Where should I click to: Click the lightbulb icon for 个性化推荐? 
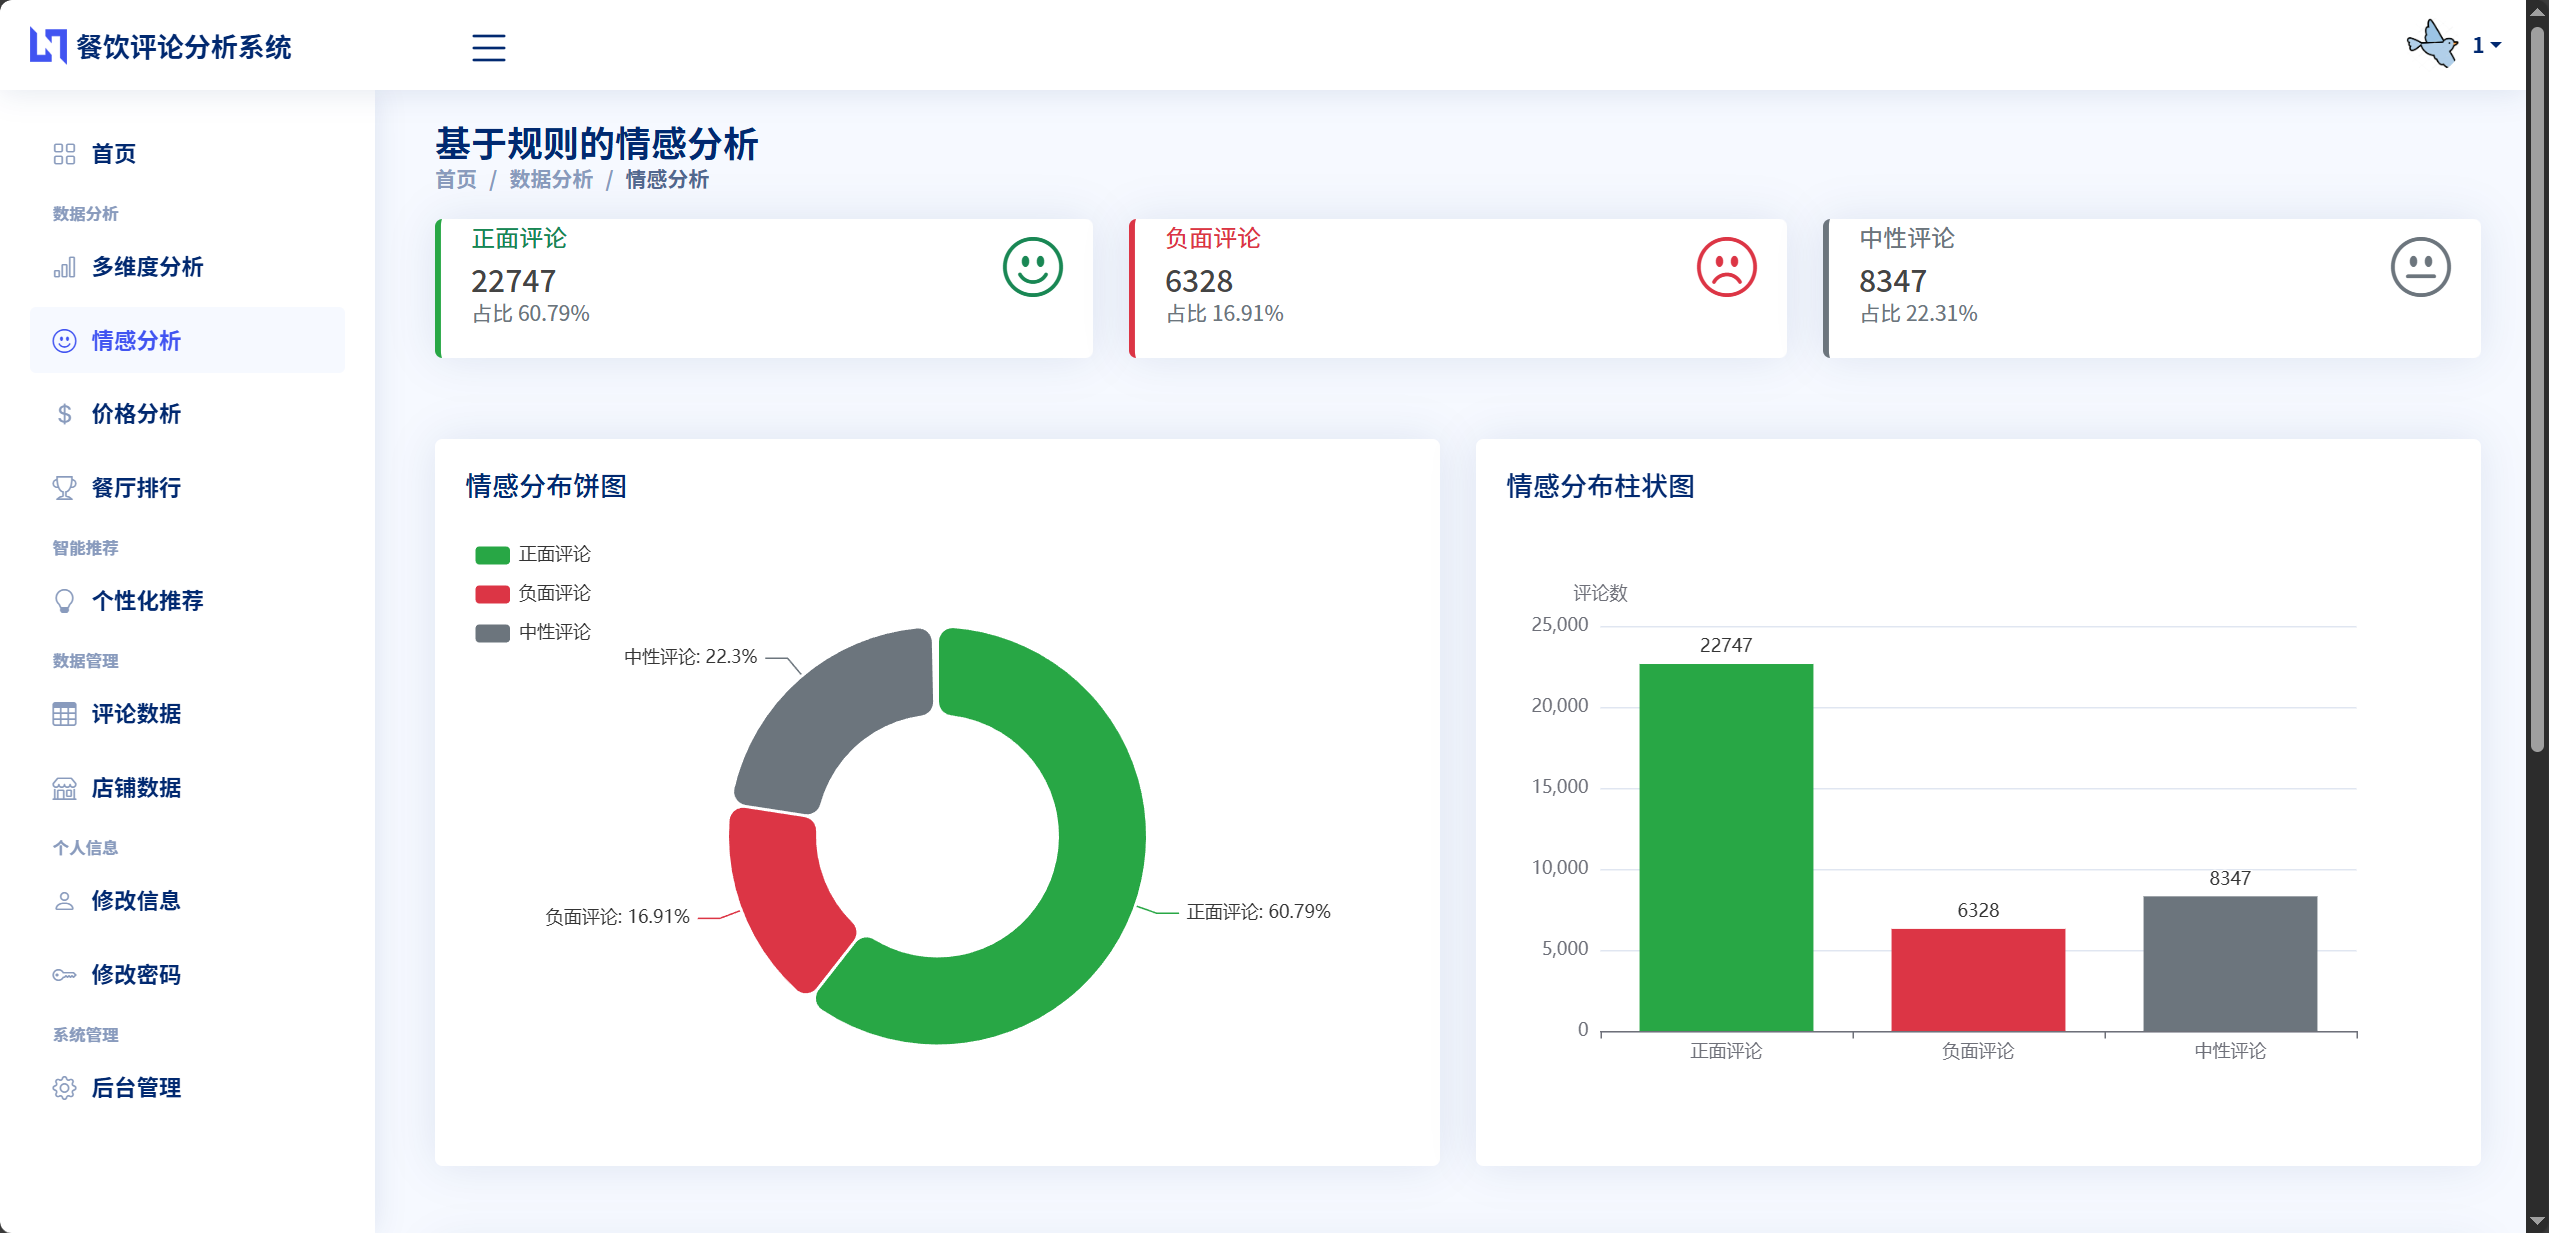pyautogui.click(x=64, y=601)
